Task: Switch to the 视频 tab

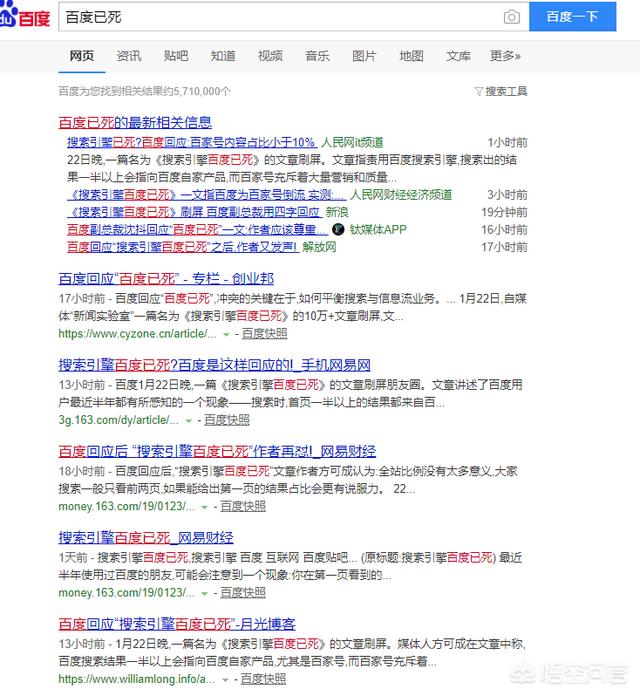Action: (x=270, y=56)
